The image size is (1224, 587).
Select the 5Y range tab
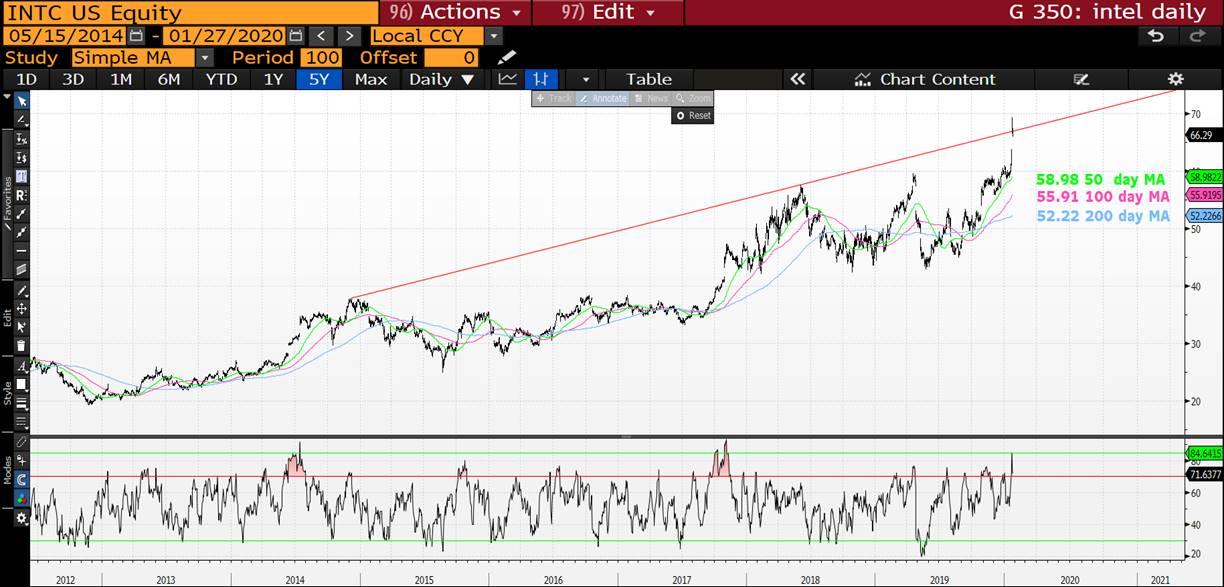(x=319, y=79)
